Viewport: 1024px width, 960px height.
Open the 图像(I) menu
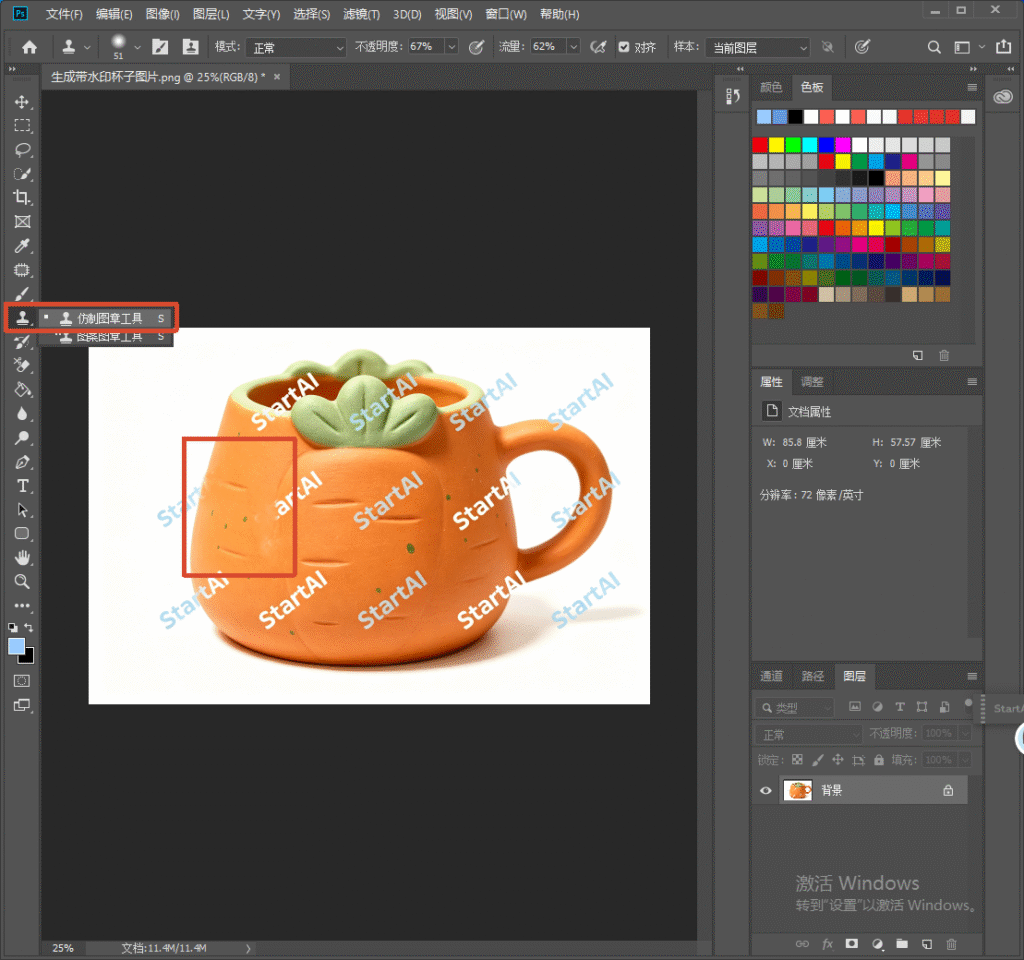162,14
